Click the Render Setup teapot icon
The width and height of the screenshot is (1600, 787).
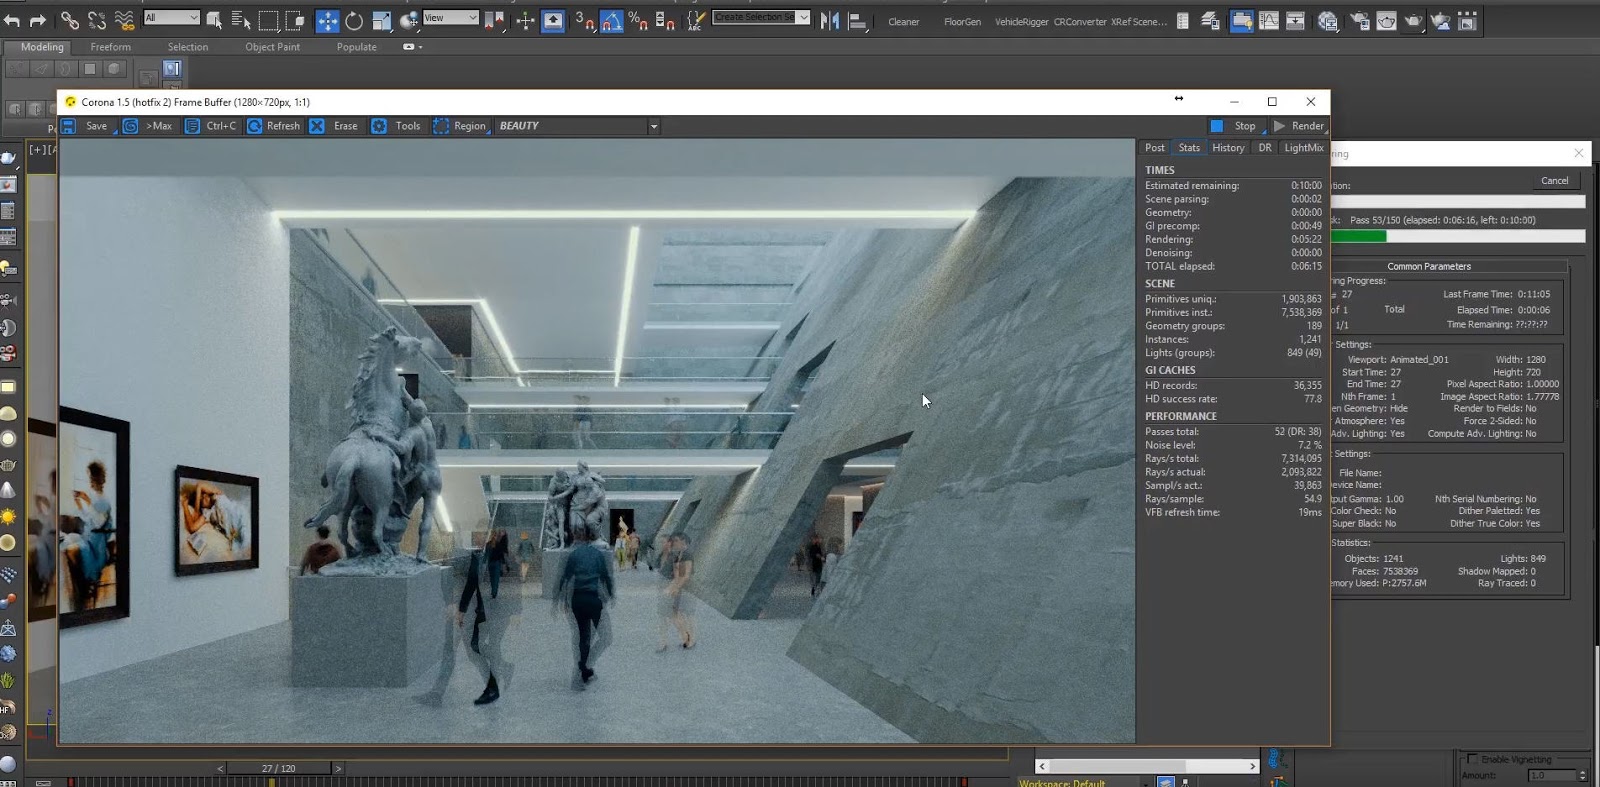point(1360,21)
